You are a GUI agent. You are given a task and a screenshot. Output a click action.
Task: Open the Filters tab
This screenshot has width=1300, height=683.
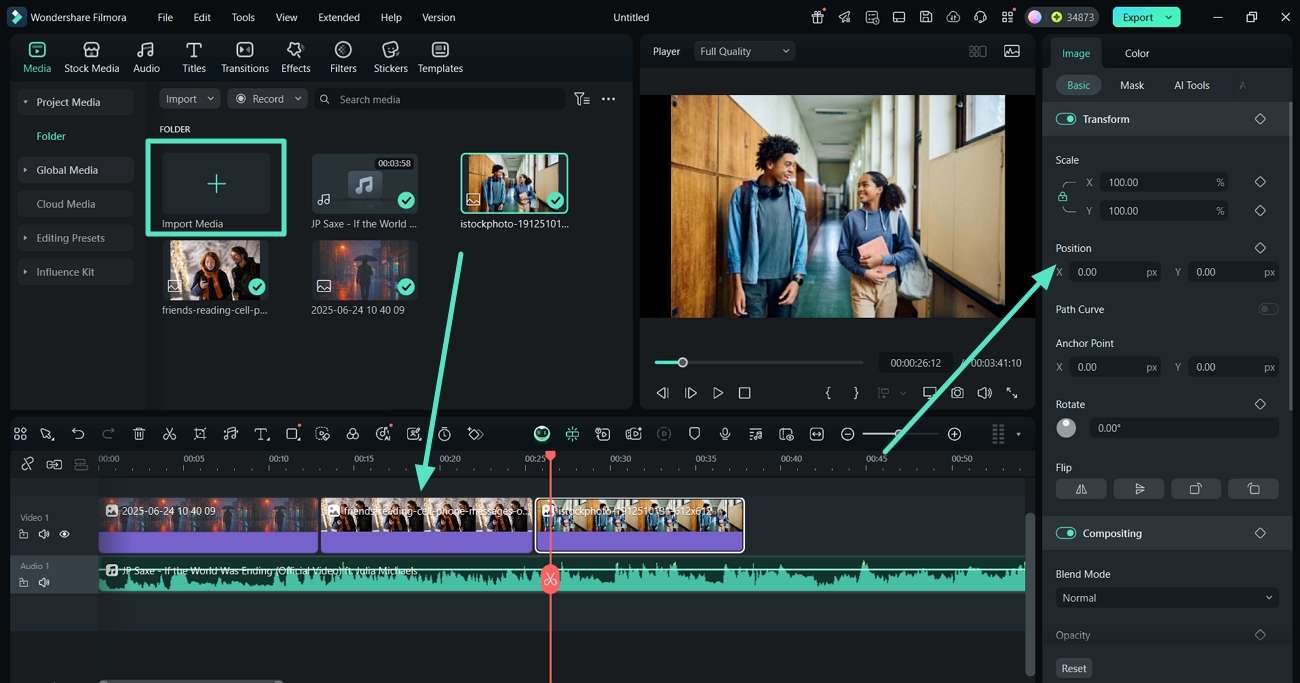point(343,58)
